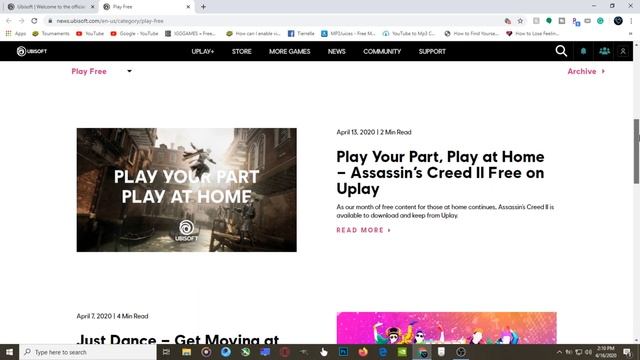
Task: Click the page vertical scrollbar thumb
Action: [x=636, y=151]
